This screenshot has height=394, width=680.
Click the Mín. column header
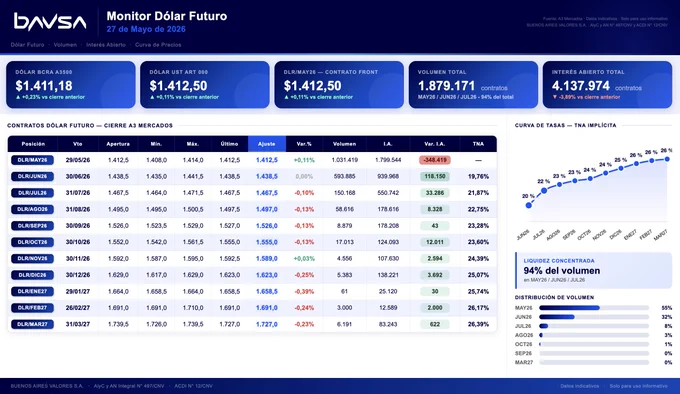[156, 144]
